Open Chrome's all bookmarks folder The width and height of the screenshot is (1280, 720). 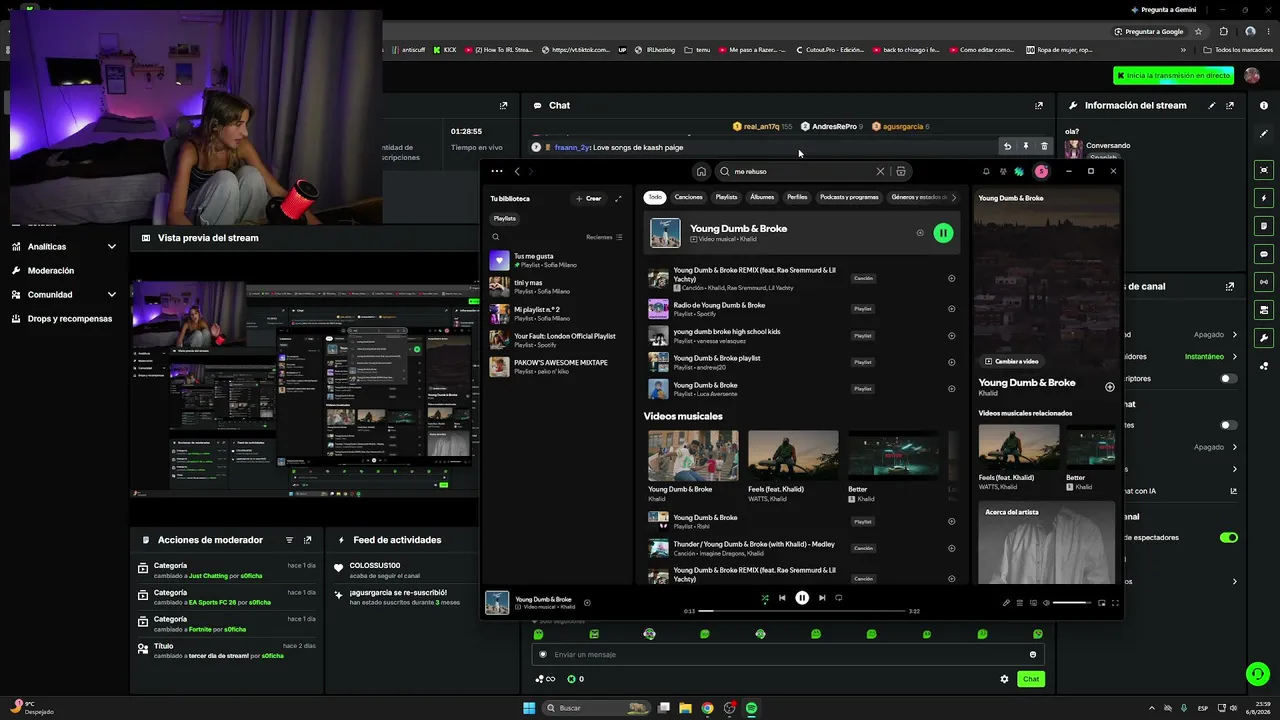tap(1238, 50)
